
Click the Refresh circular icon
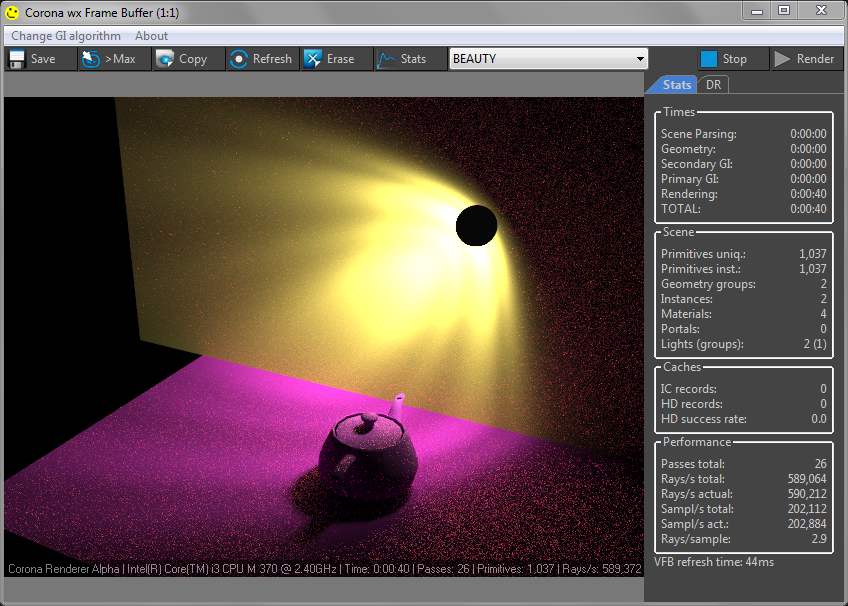click(x=238, y=59)
